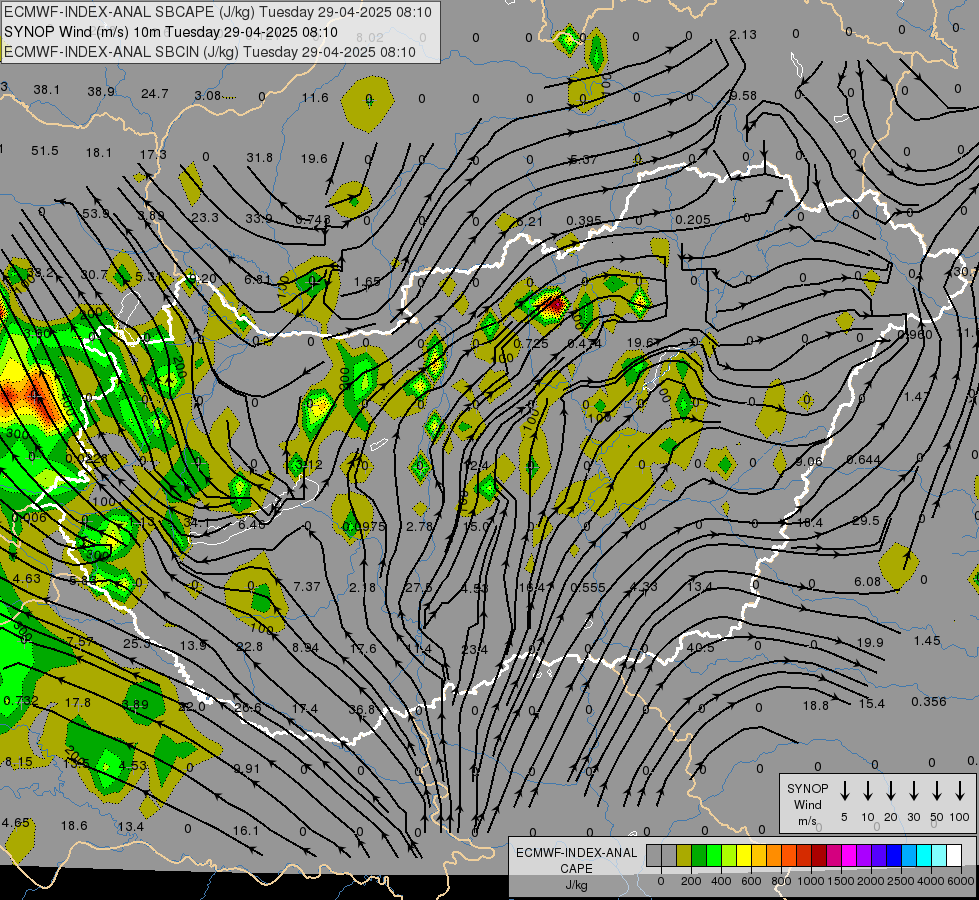Click the map value 31.8

pyautogui.click(x=260, y=157)
